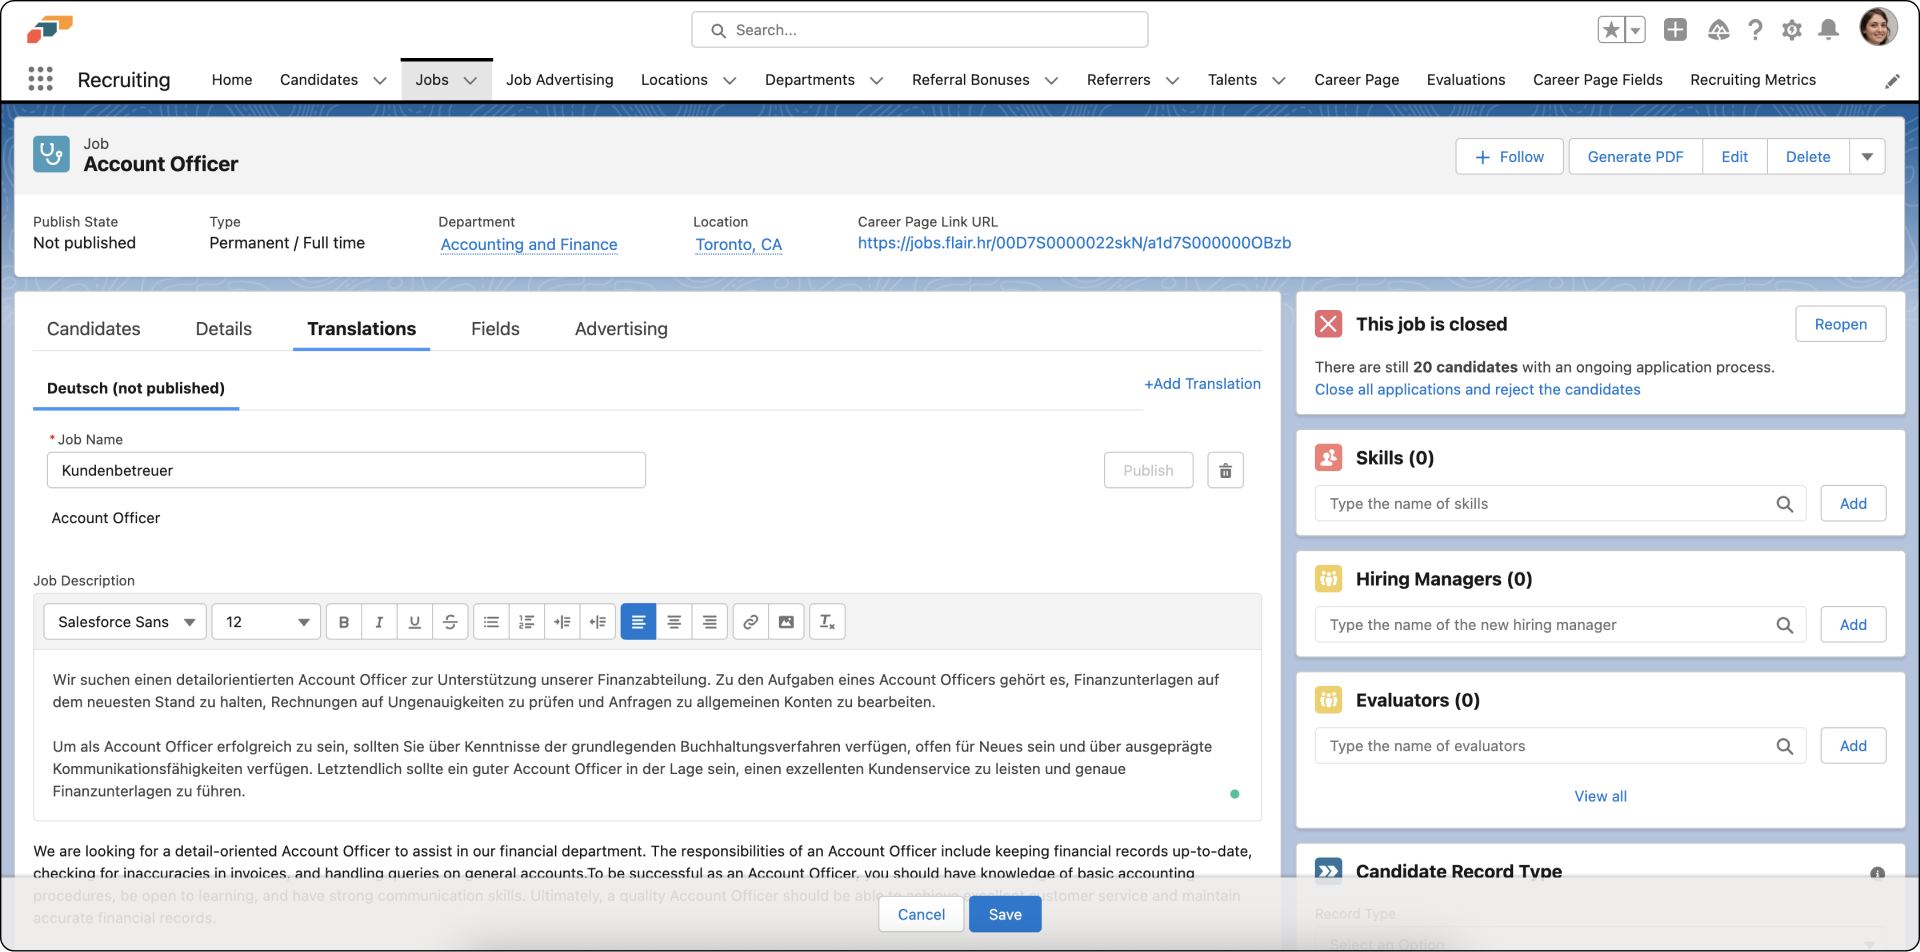This screenshot has height=952, width=1920.
Task: Delete the German translation with the trash icon
Action: [x=1225, y=470]
